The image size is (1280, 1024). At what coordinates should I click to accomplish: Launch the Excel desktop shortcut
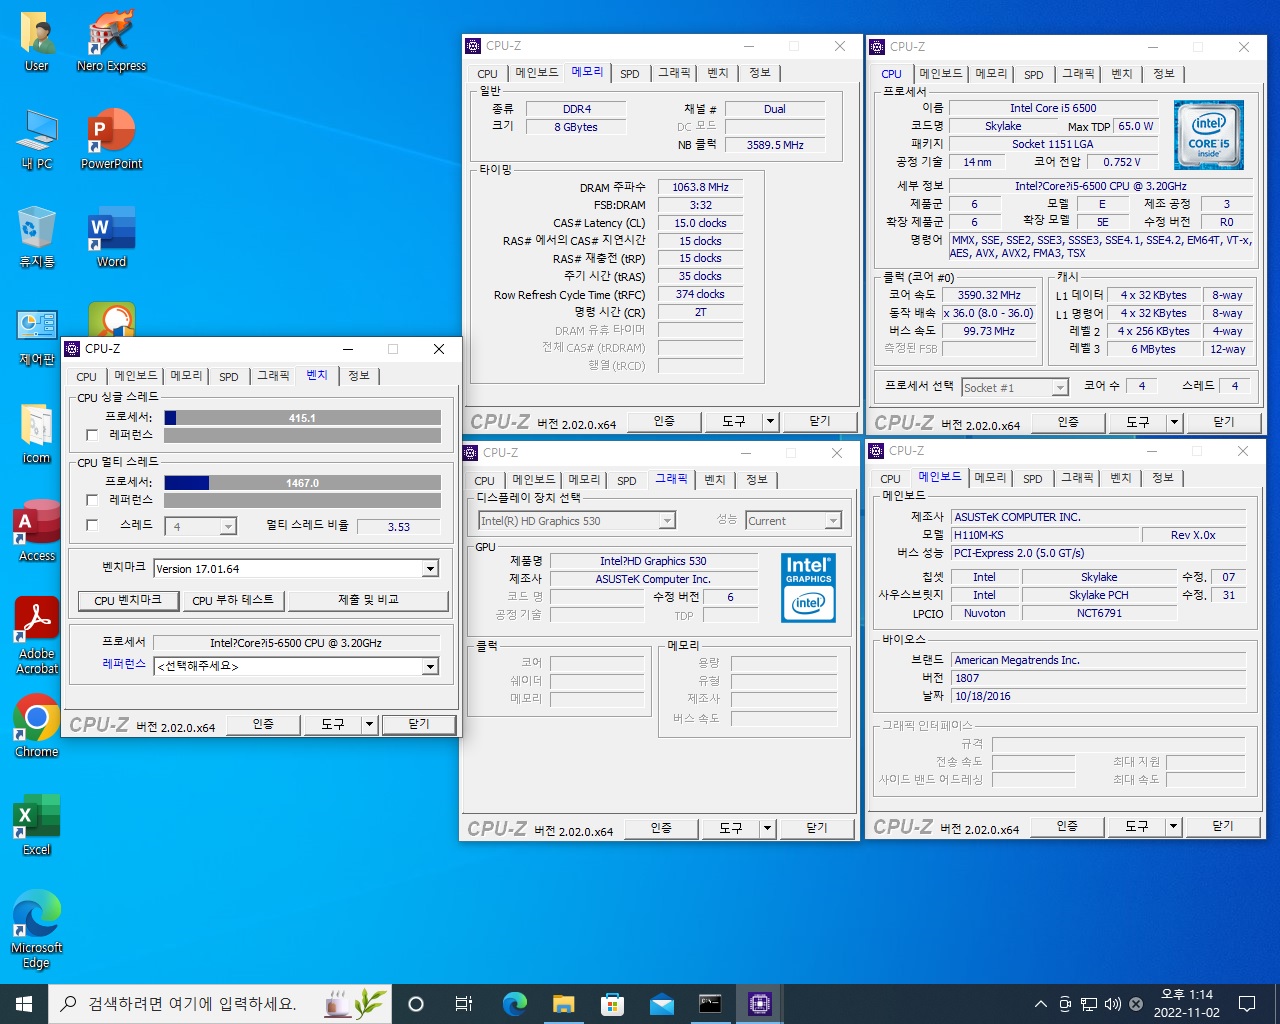(37, 825)
